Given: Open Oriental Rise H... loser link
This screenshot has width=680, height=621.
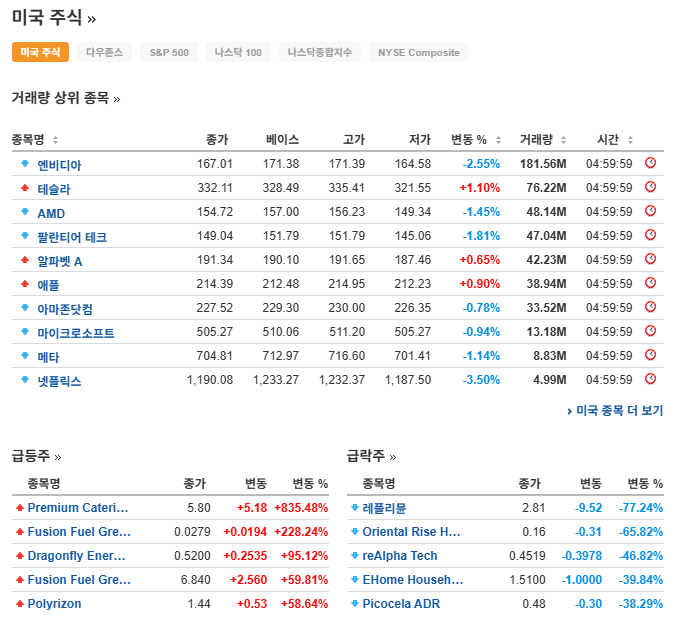Looking at the screenshot, I should (412, 532).
